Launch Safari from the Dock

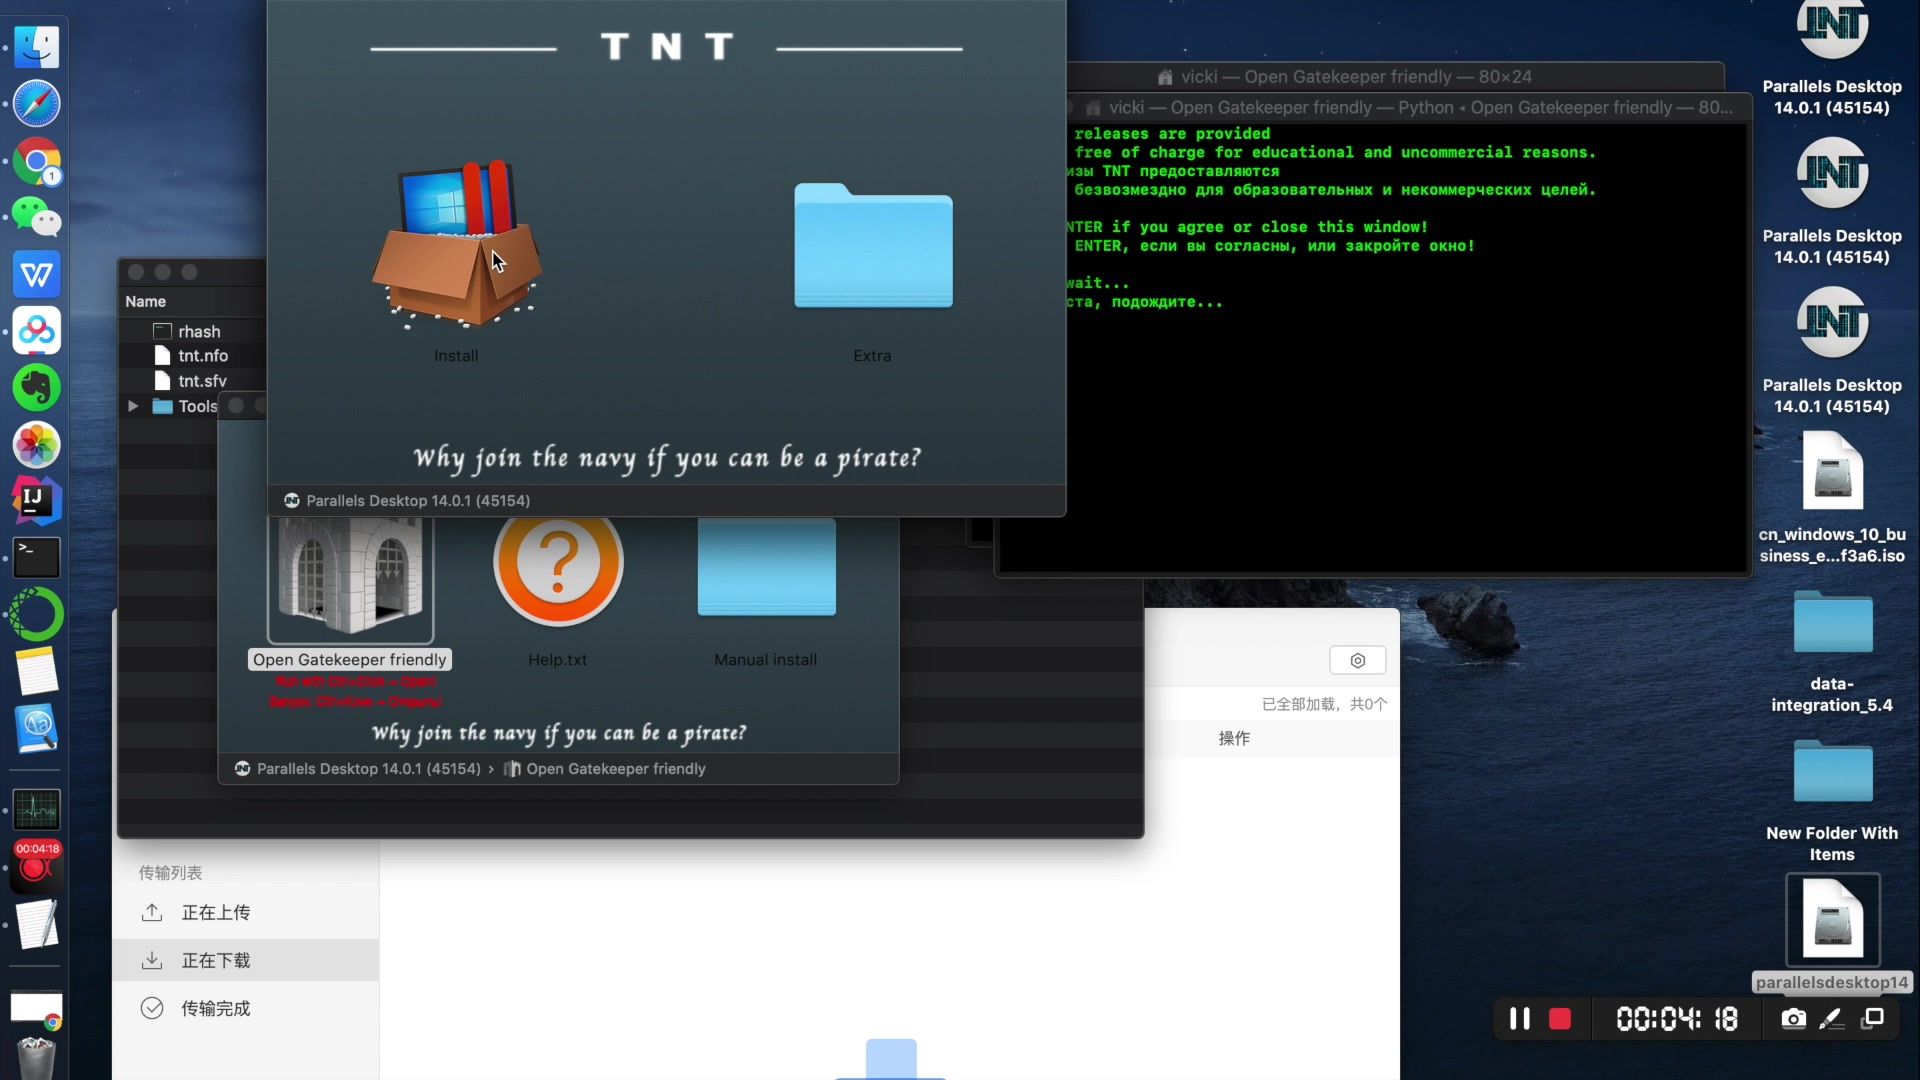click(37, 103)
